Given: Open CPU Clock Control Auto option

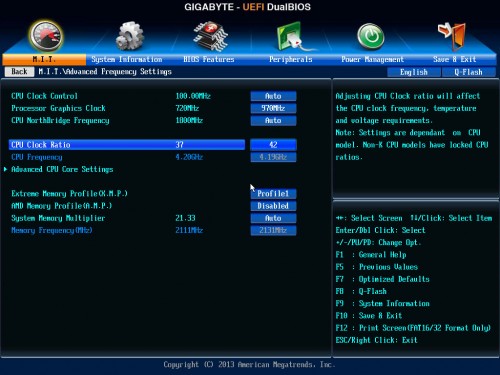Looking at the screenshot, I should tap(273, 96).
